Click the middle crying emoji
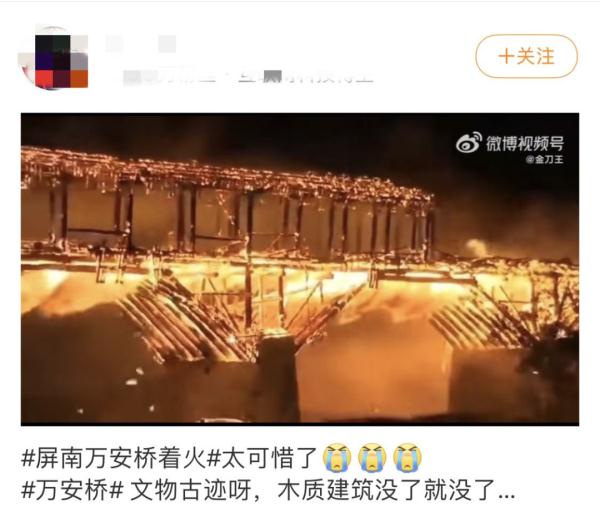Viewport: 600px width, 513px height. pos(372,457)
